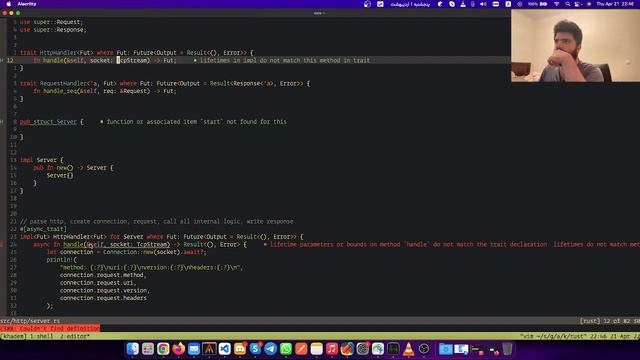Image resolution: width=640 pixels, height=360 pixels.
Task: Click the webcam overlay in the corner
Action: tap(576, 45)
